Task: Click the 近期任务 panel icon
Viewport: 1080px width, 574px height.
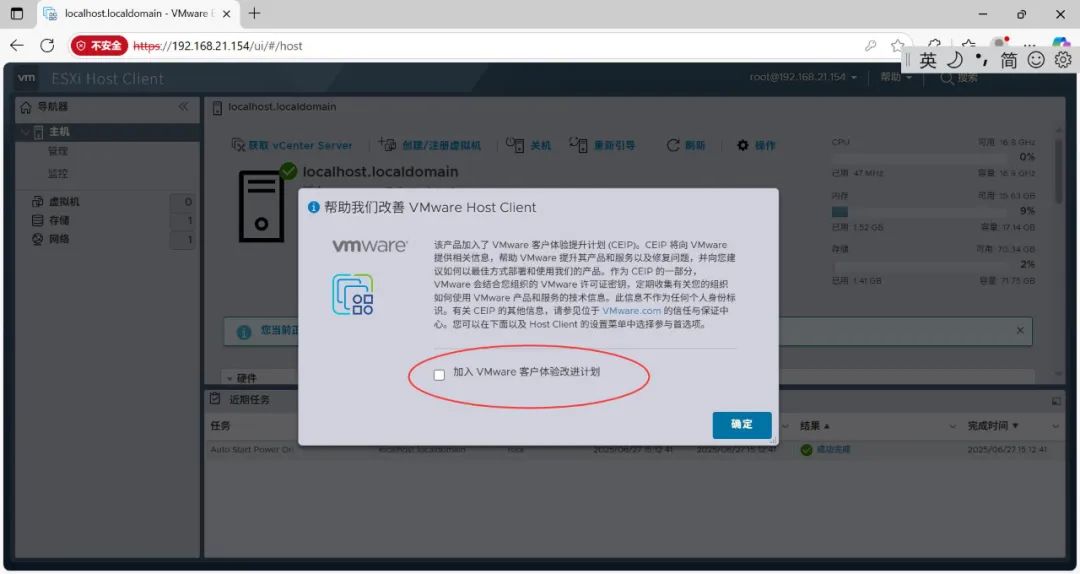Action: pyautogui.click(x=216, y=399)
